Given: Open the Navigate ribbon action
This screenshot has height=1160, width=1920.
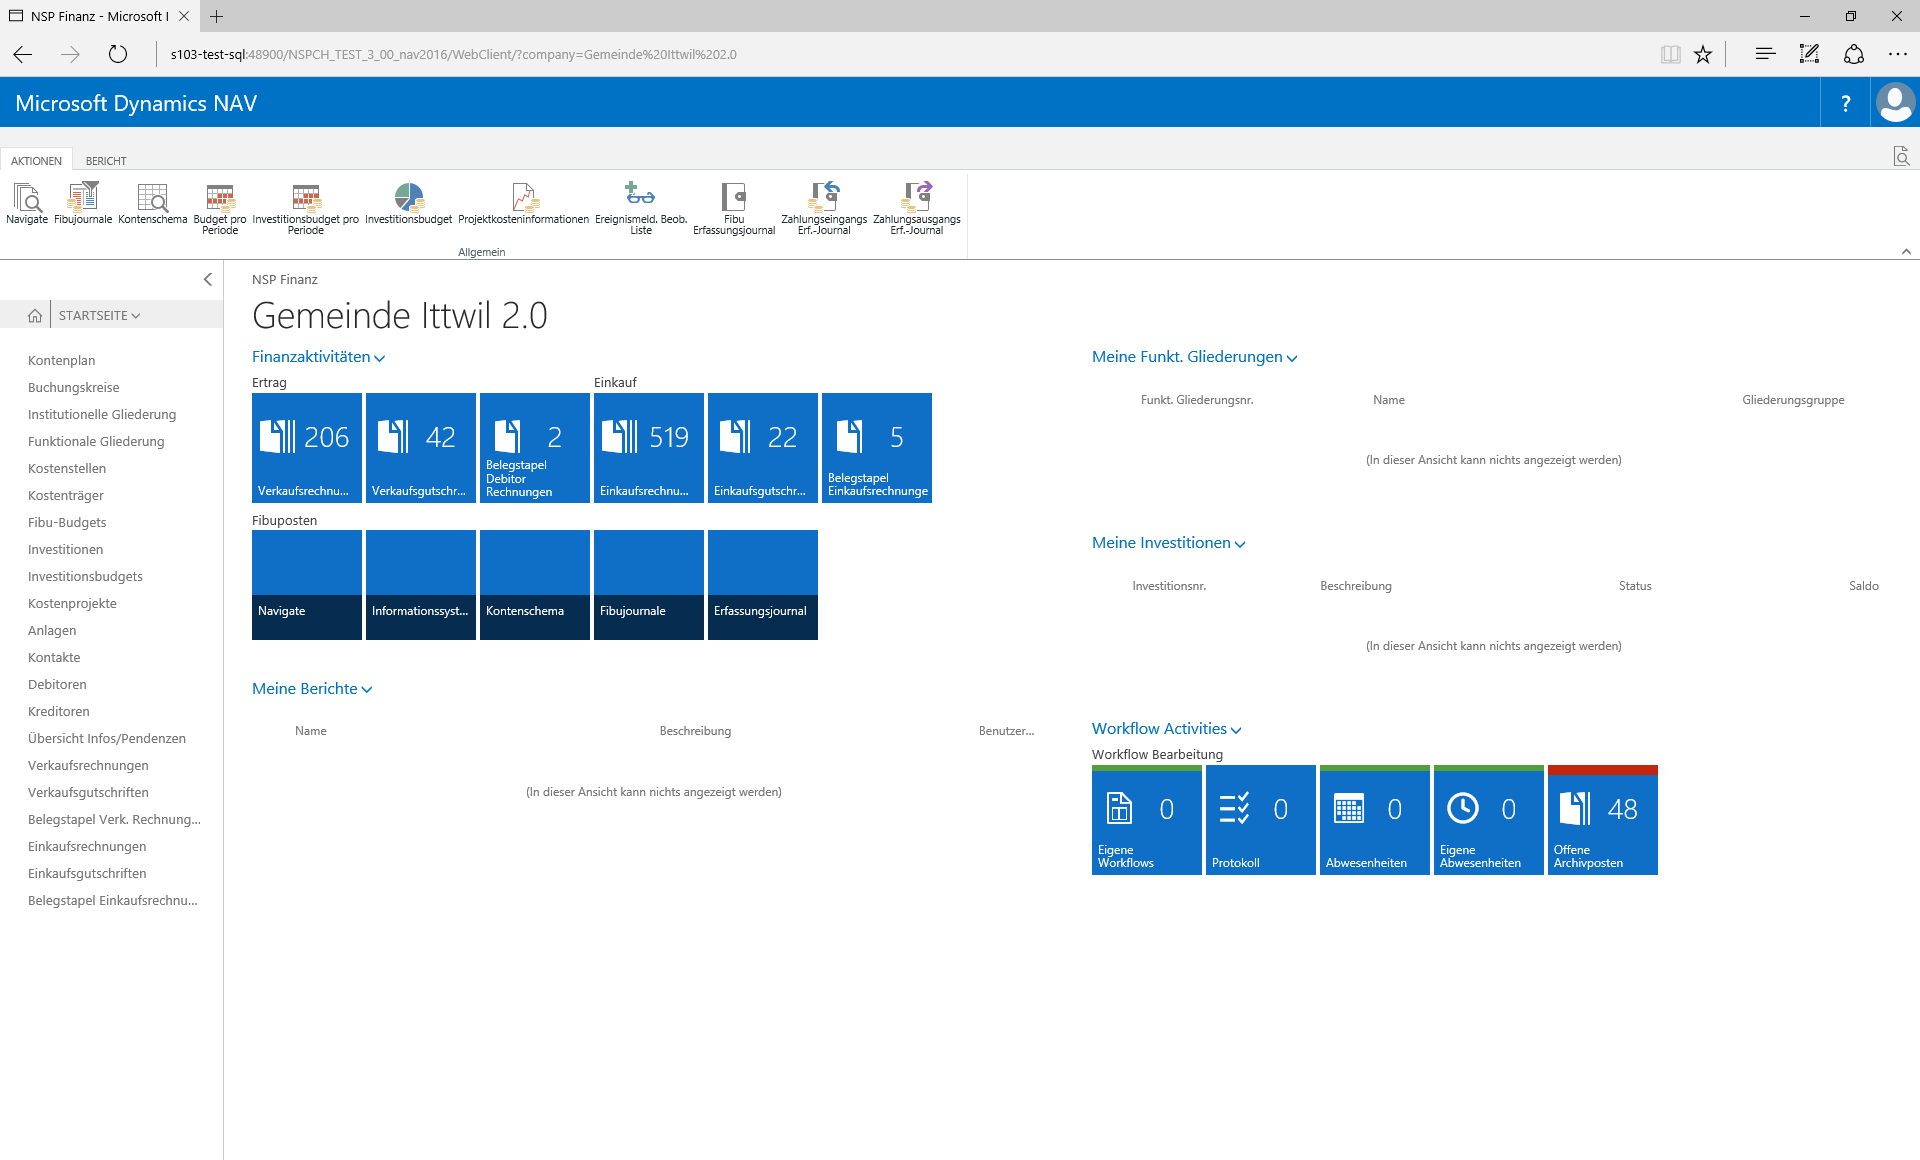Looking at the screenshot, I should [x=27, y=203].
